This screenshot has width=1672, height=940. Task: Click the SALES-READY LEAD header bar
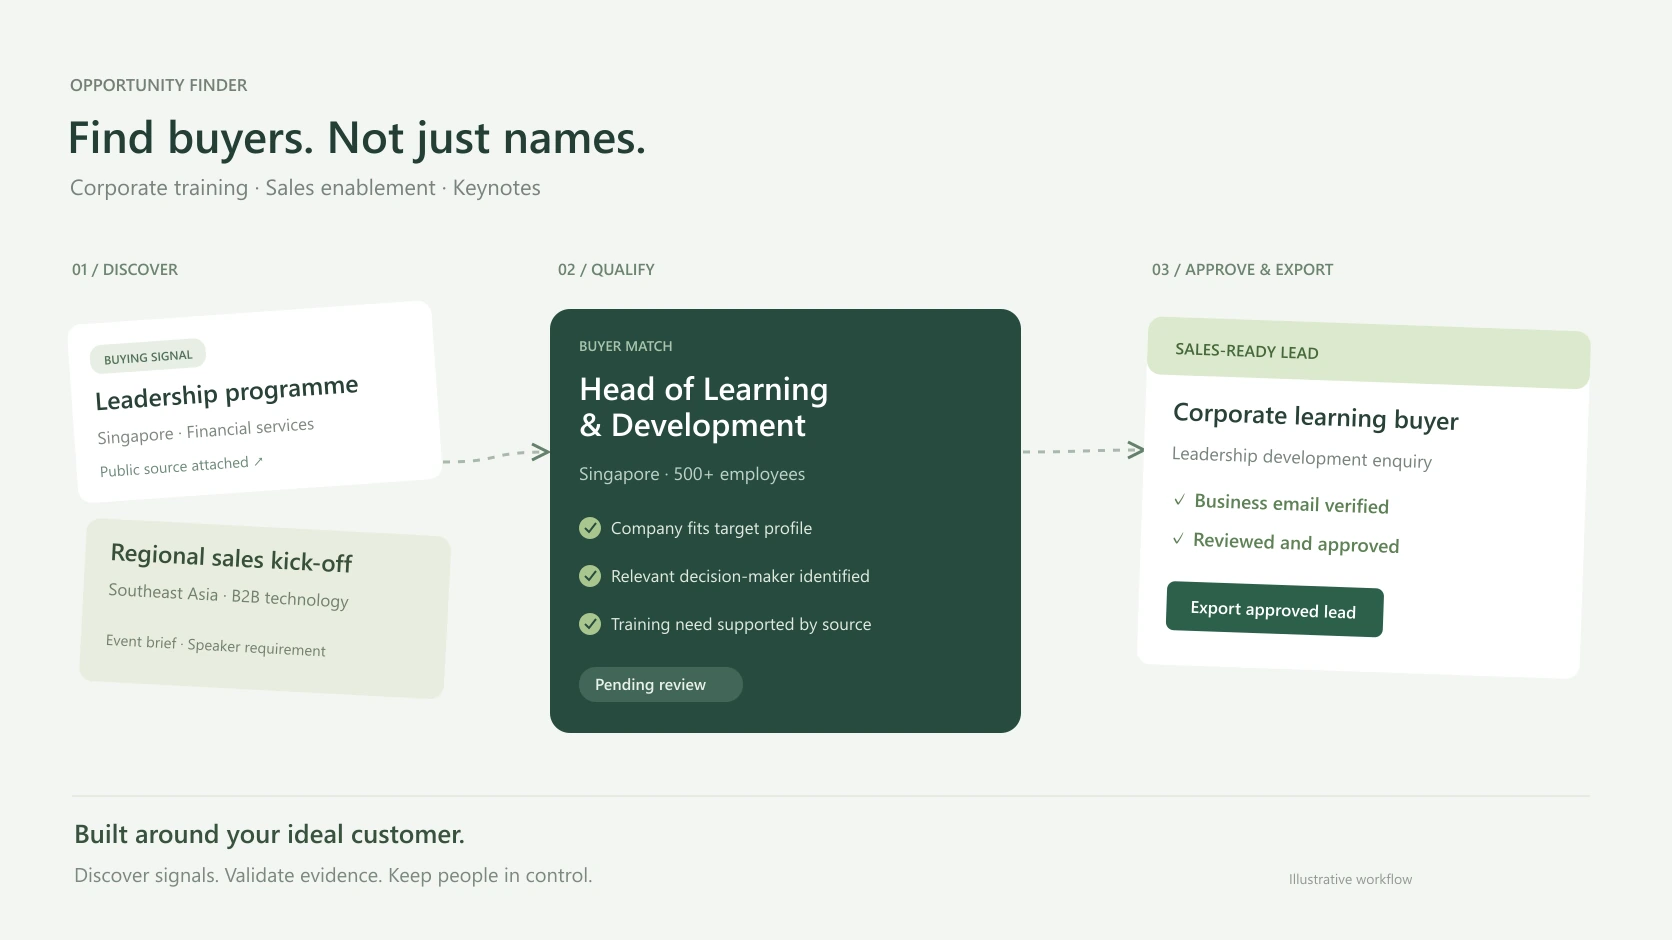coord(1368,353)
